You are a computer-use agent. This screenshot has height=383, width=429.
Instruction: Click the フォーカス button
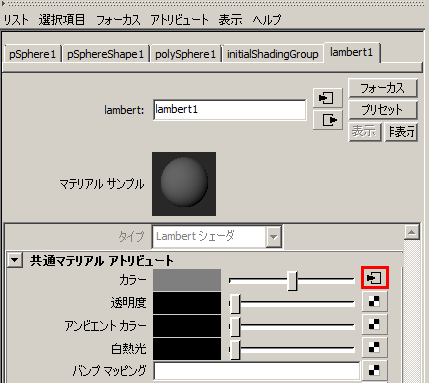coord(383,88)
